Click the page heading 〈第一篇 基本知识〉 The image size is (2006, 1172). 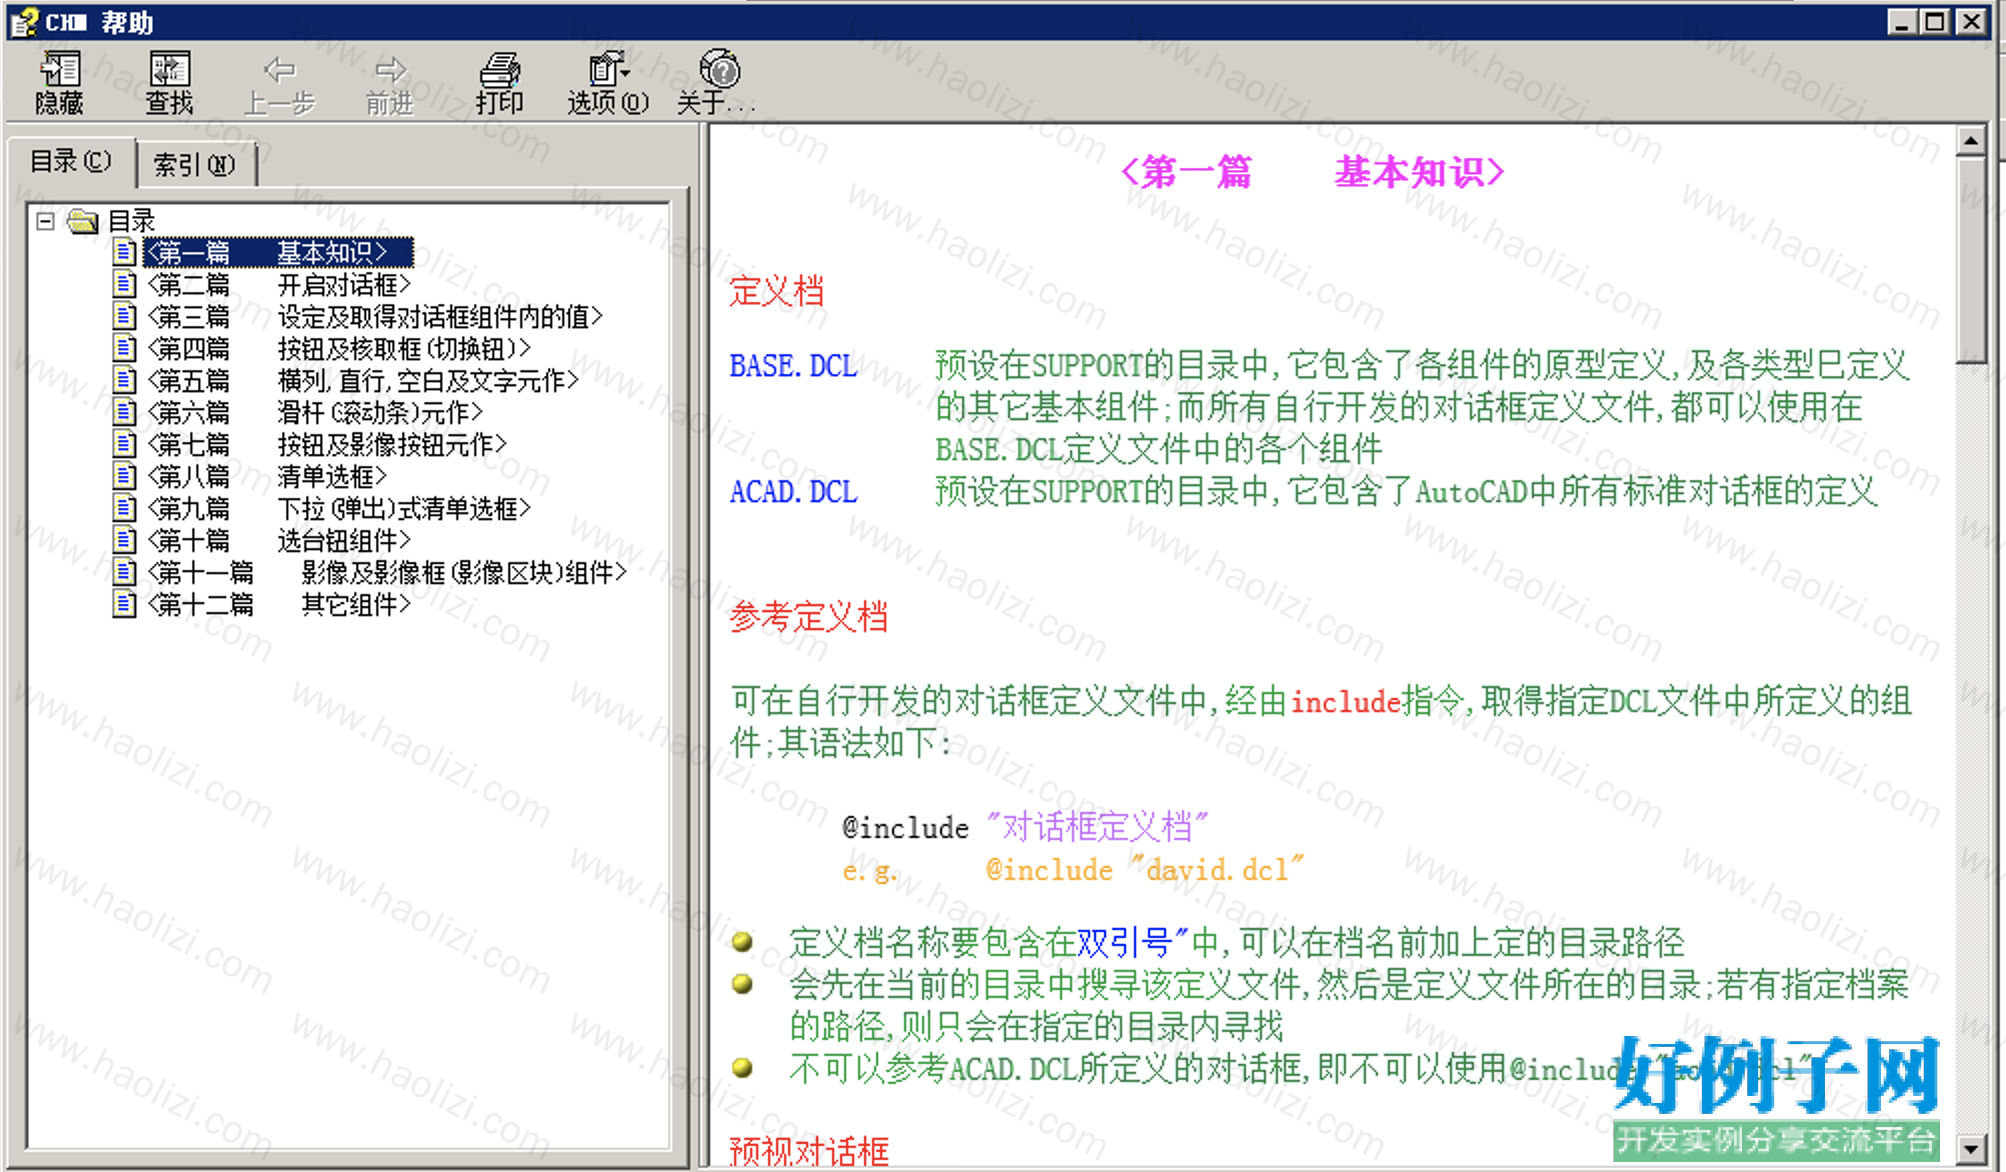1311,172
